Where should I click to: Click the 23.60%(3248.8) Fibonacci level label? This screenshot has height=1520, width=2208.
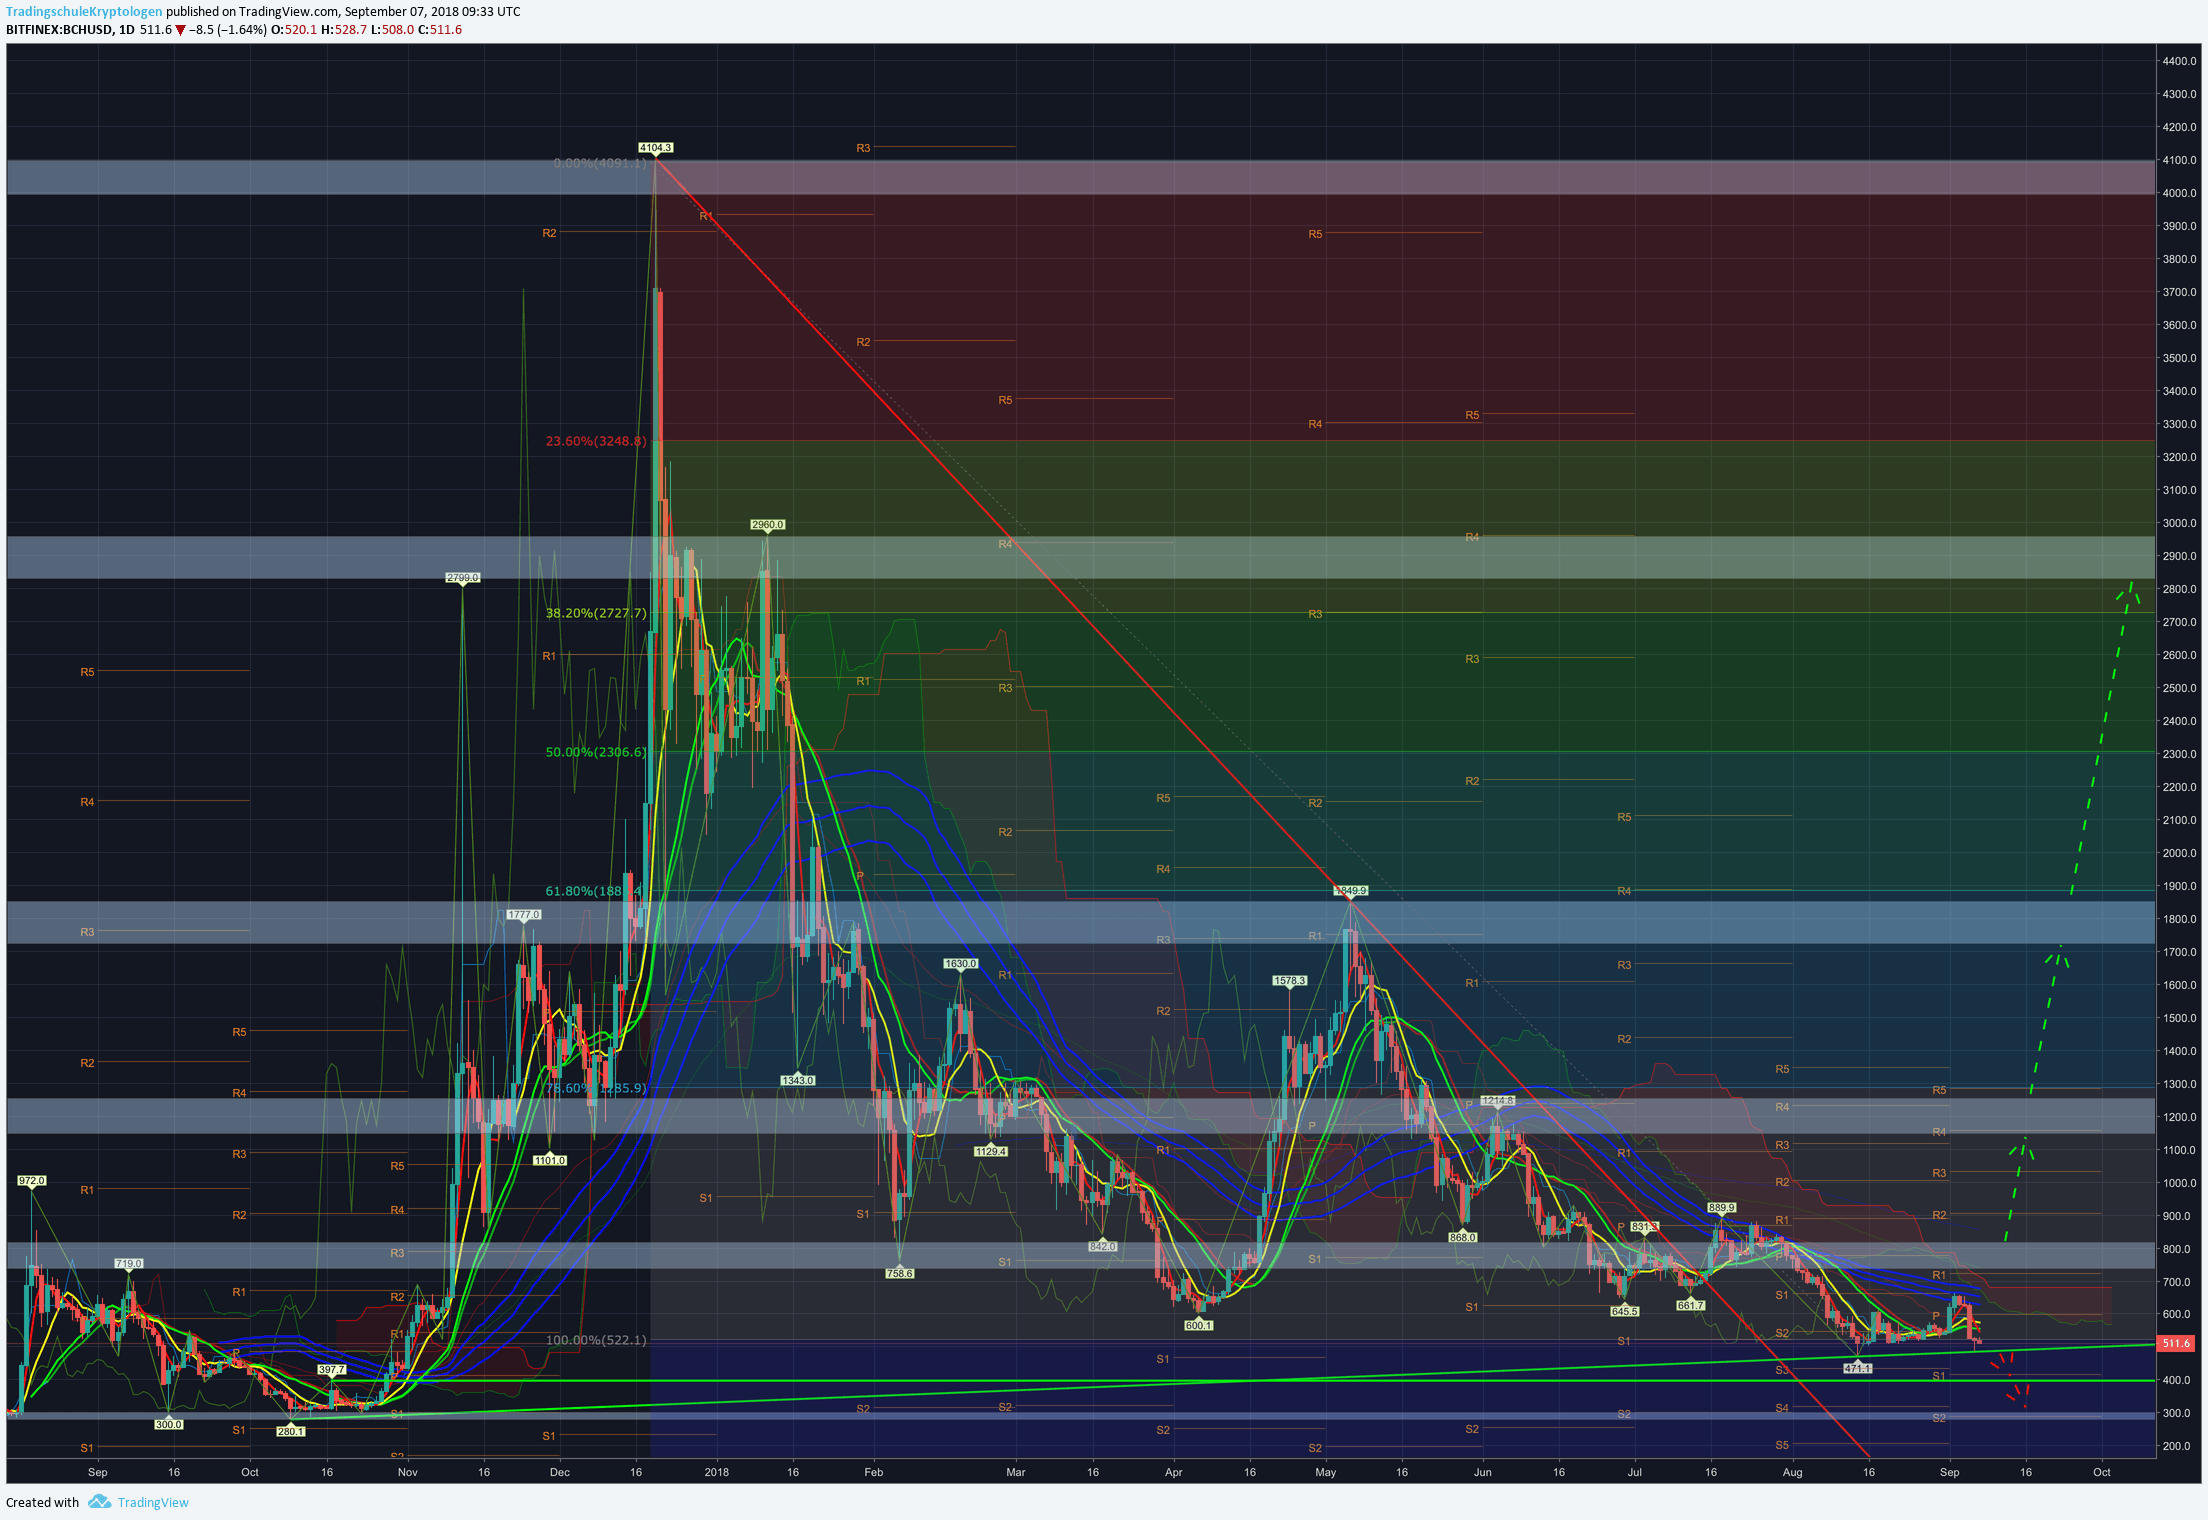tap(596, 441)
